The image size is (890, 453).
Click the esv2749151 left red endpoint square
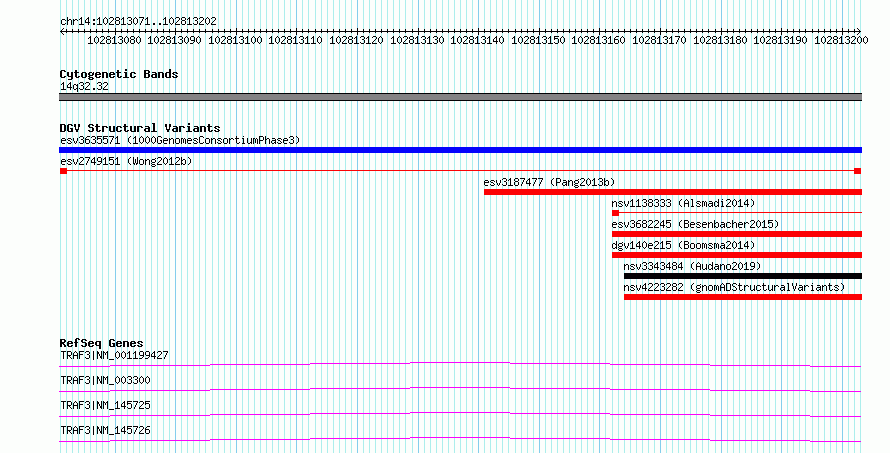click(x=64, y=171)
